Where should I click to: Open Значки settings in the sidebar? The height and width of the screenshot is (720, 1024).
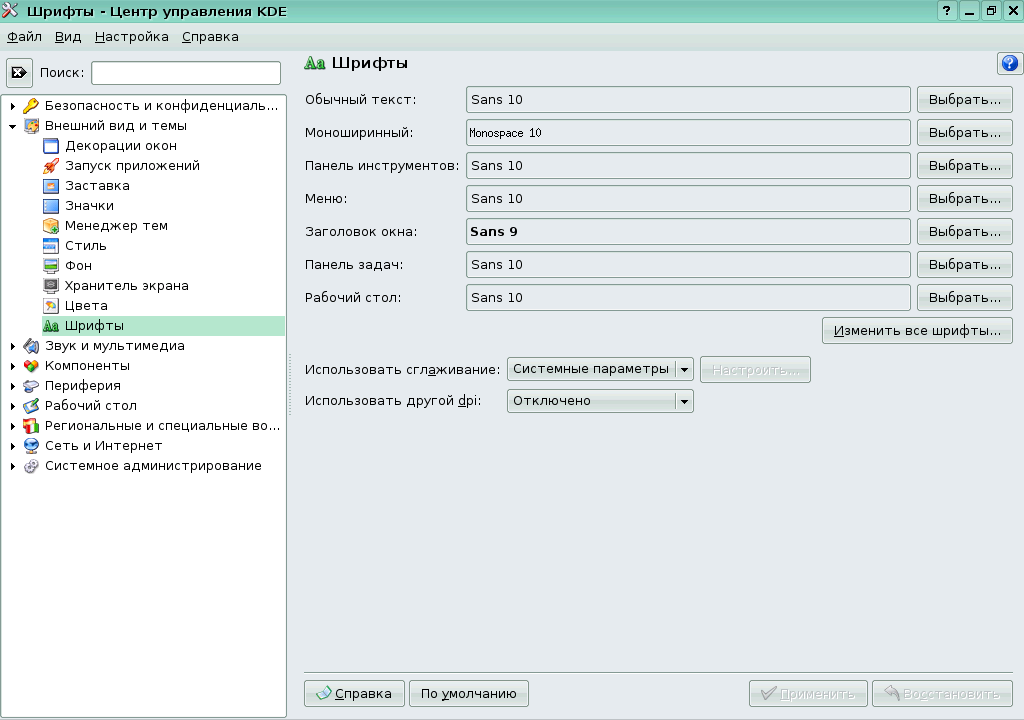click(x=52, y=205)
